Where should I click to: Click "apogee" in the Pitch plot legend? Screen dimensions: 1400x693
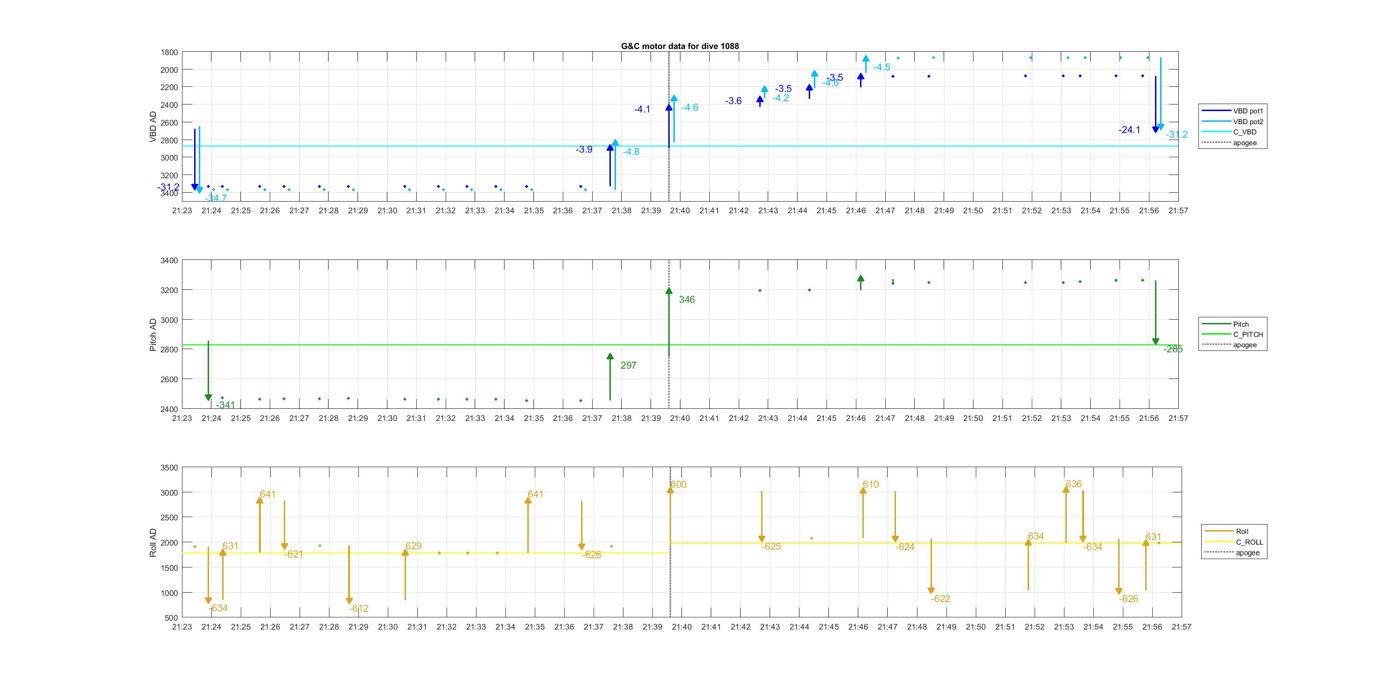[x=1229, y=345]
